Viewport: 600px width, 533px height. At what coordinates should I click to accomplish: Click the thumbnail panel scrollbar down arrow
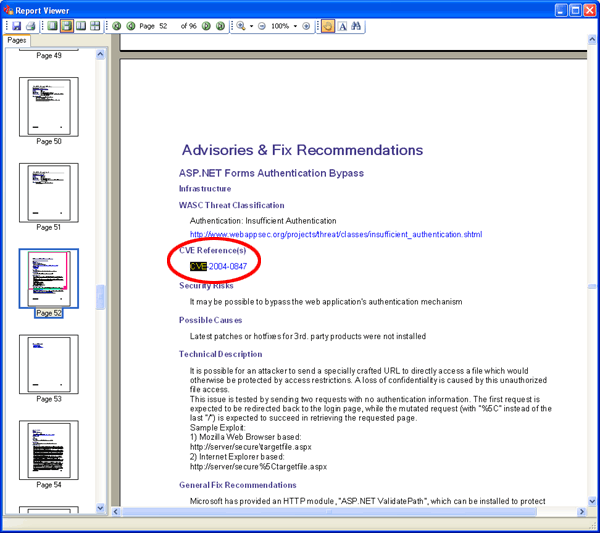point(100,508)
